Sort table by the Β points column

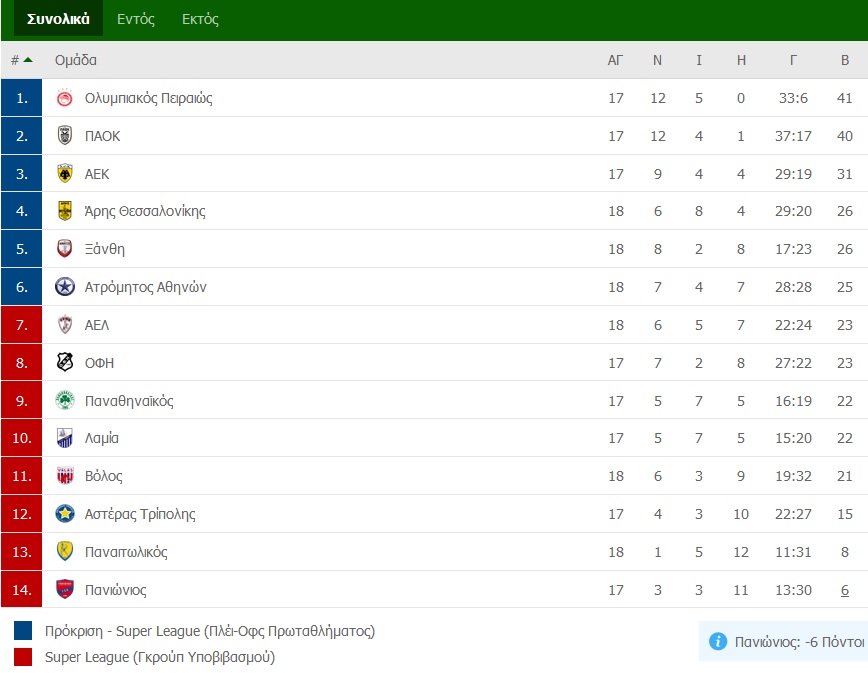[x=845, y=60]
